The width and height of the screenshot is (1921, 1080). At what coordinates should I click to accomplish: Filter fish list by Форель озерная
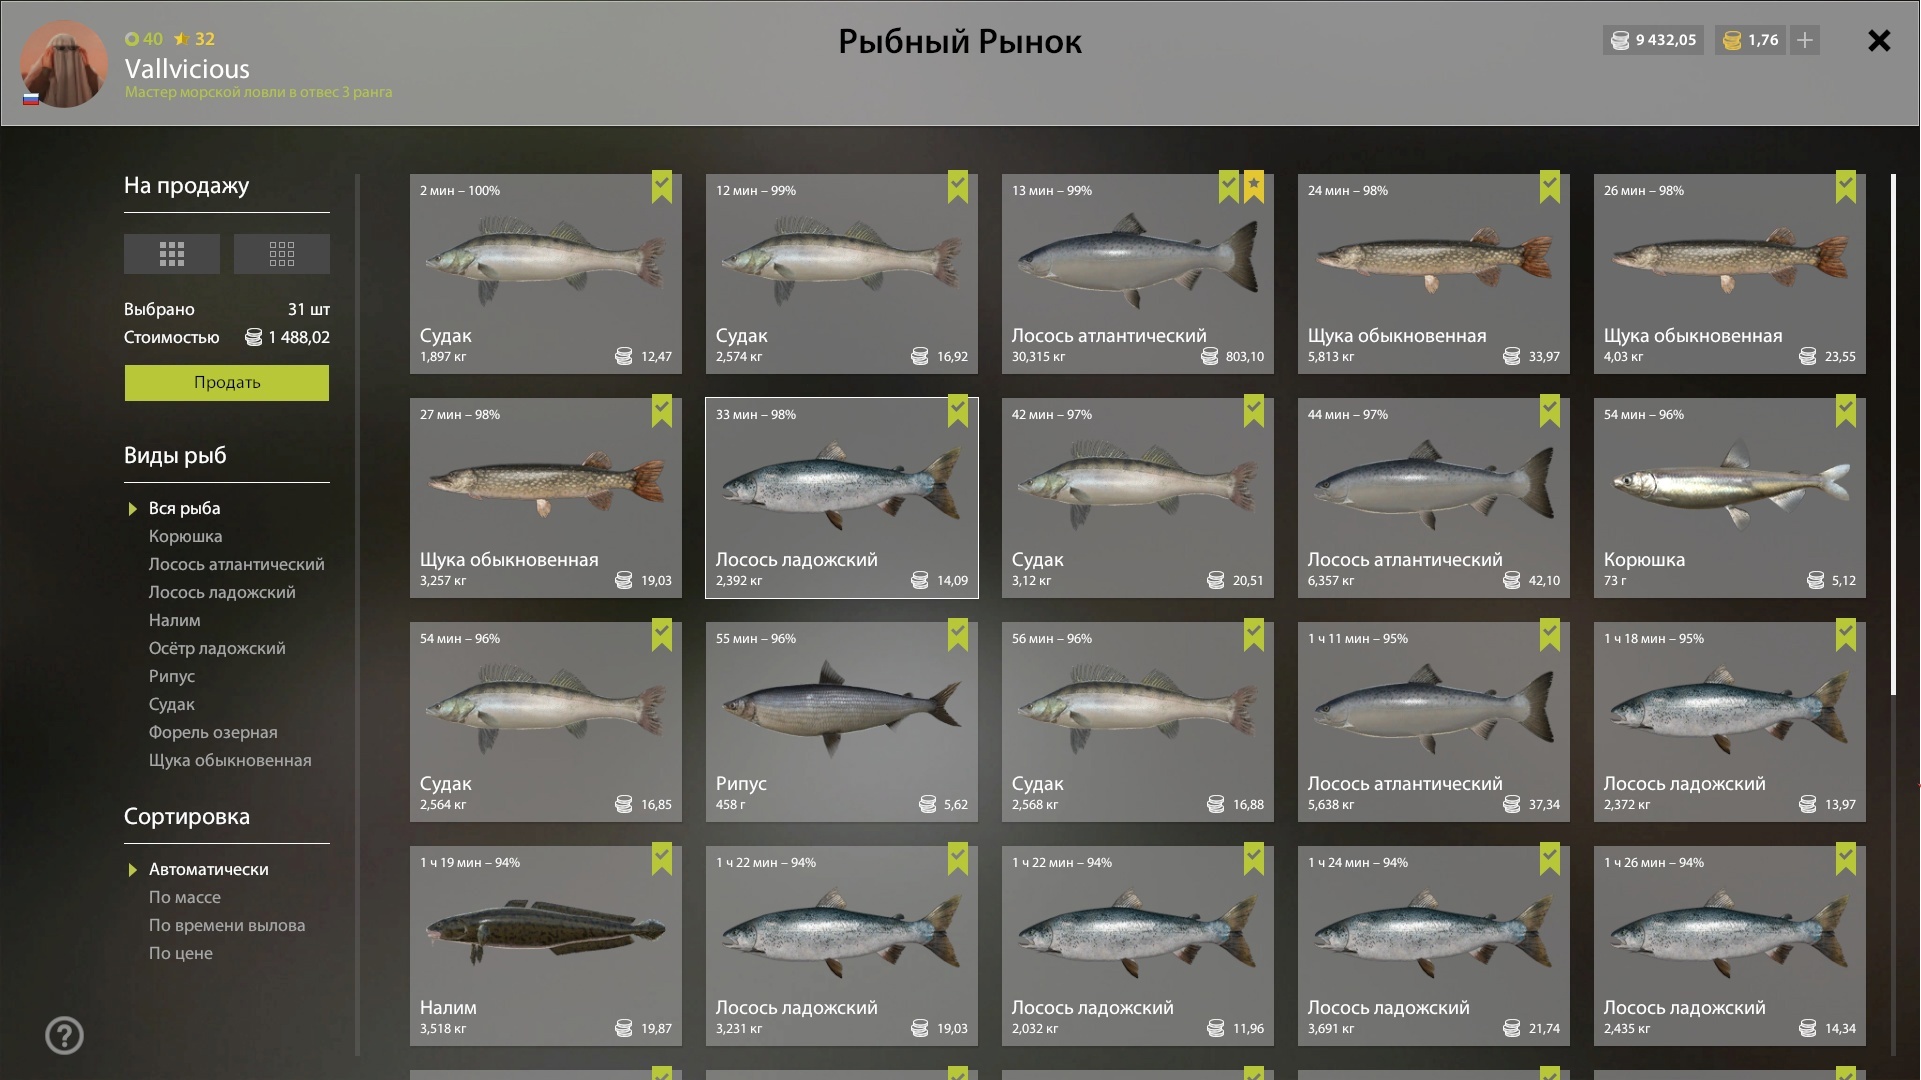(213, 732)
